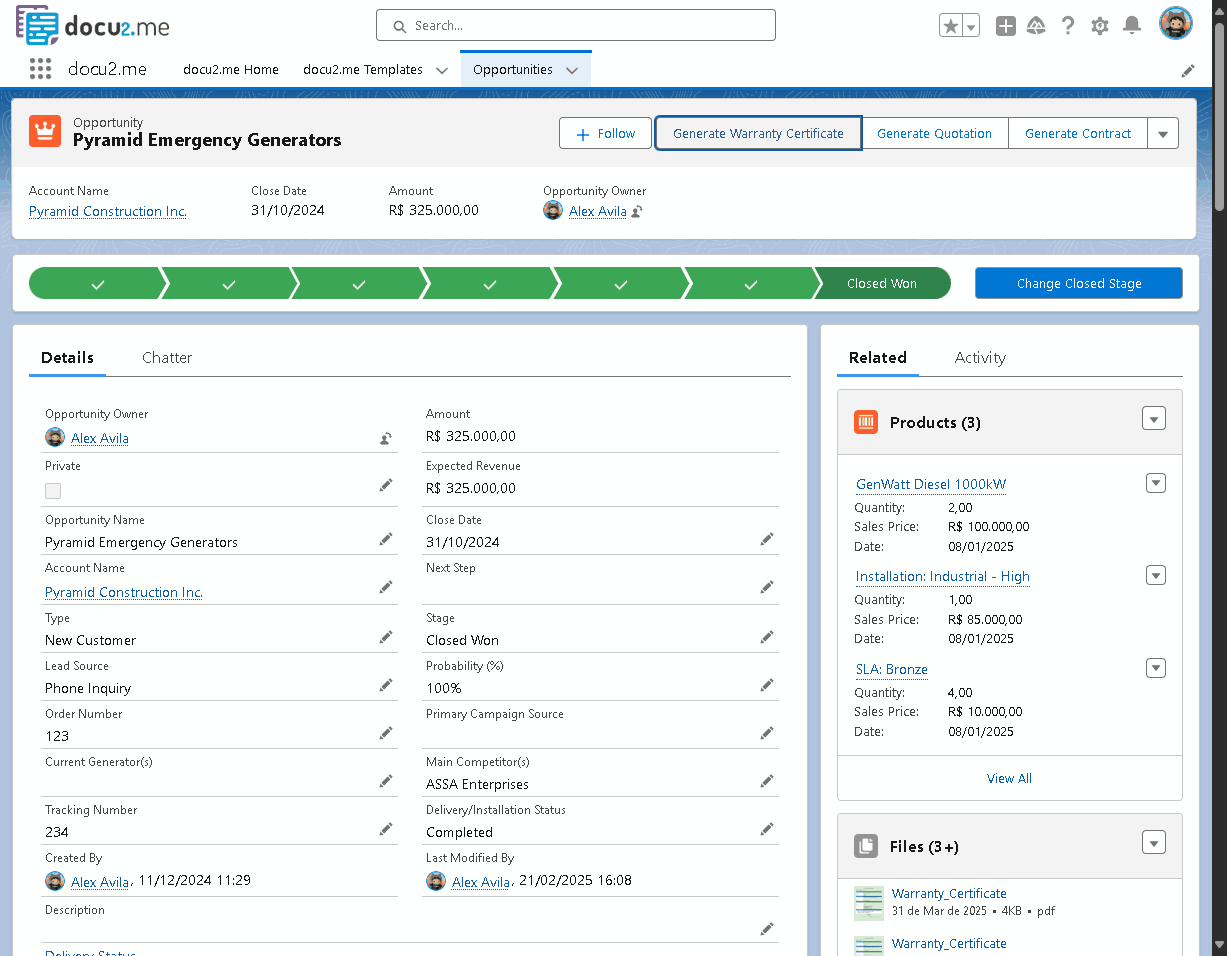Edit Order Number pencil icon
The height and width of the screenshot is (956, 1227).
tap(386, 733)
